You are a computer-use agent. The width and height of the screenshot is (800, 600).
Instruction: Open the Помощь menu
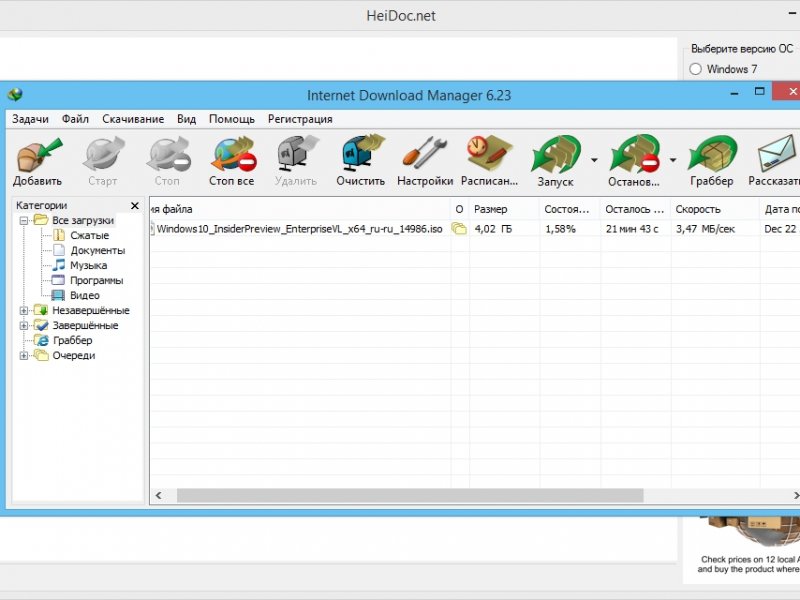pyautogui.click(x=232, y=119)
